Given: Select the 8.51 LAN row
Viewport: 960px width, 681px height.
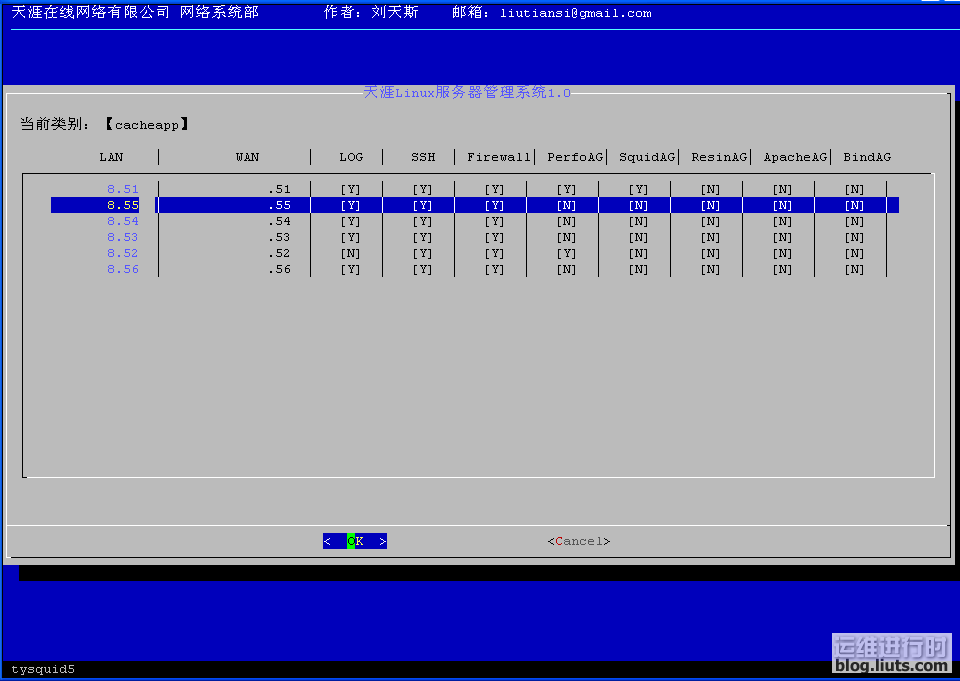Looking at the screenshot, I should (x=122, y=189).
